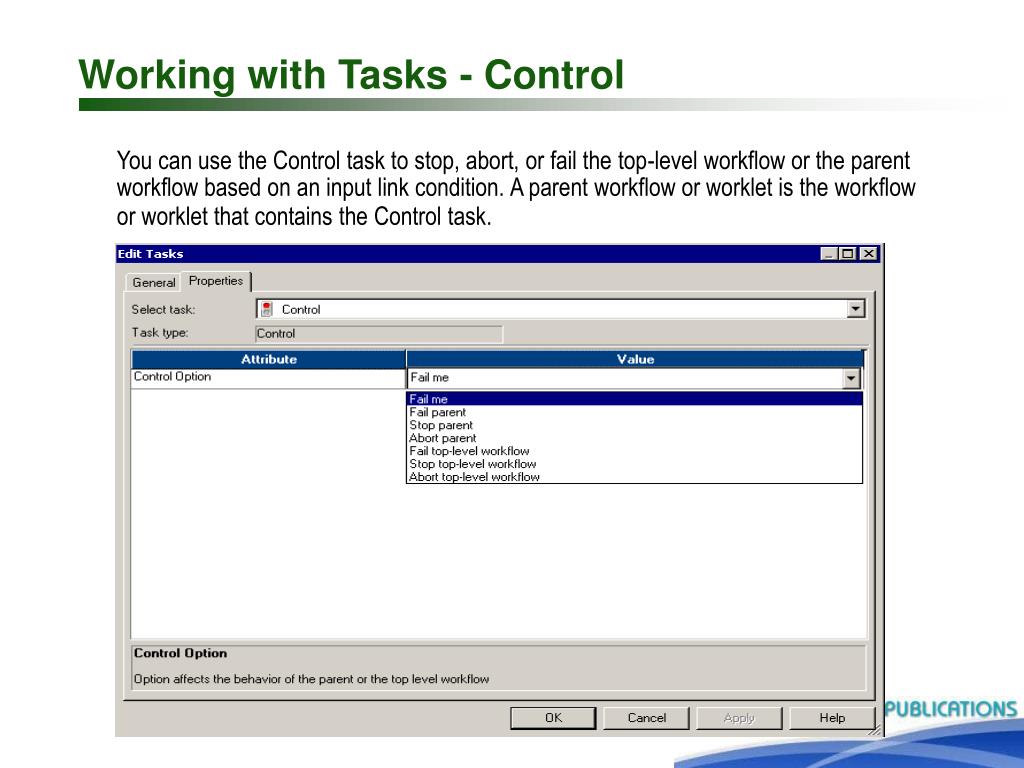Click the Task type: label
The image size is (1024, 768).
click(x=160, y=332)
